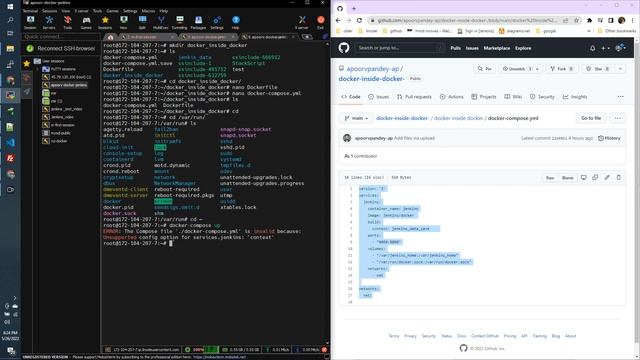Screen dimensions: 640x360
Task: Open commit History link
Action: pyautogui.click(x=609, y=138)
